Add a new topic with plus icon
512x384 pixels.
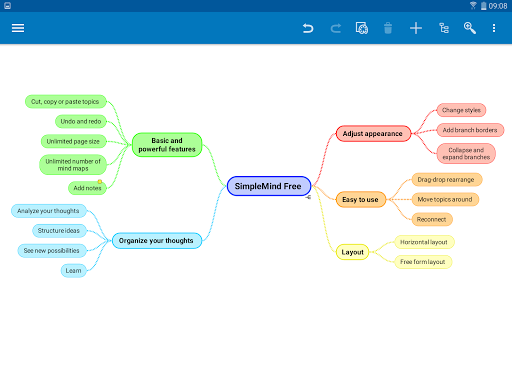point(416,28)
